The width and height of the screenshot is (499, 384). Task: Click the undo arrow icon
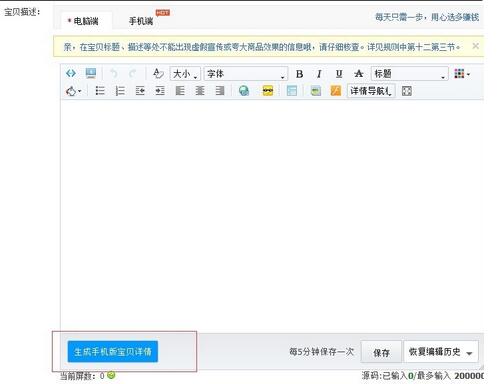click(114, 73)
